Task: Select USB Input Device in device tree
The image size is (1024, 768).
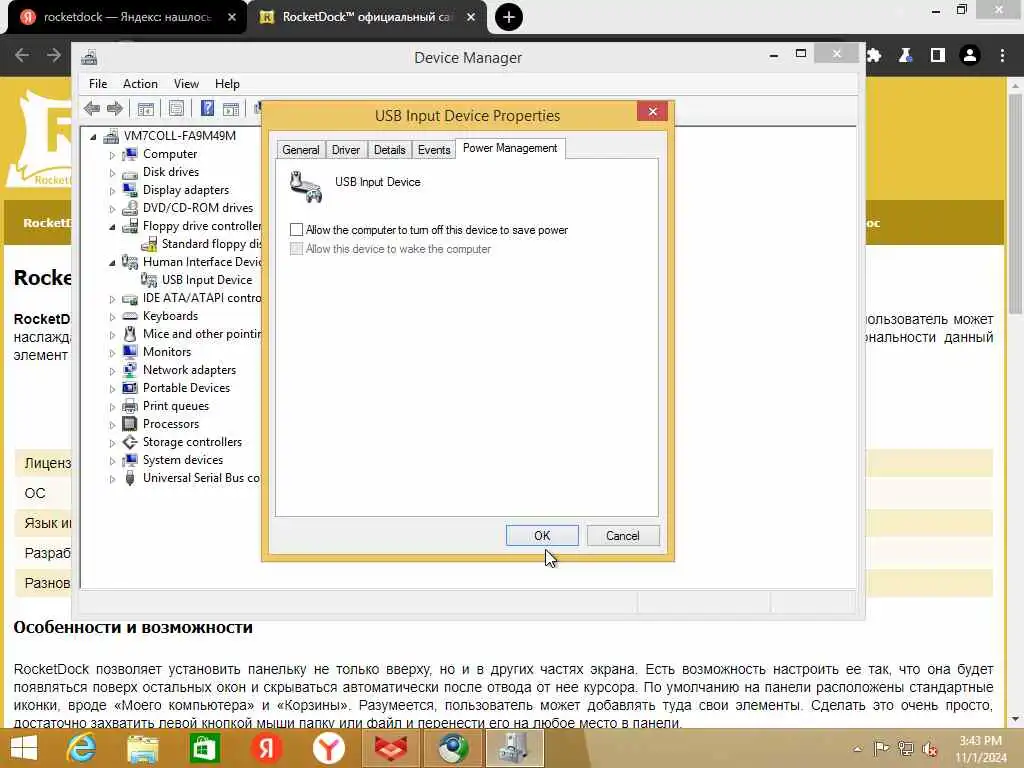Action: coord(206,280)
